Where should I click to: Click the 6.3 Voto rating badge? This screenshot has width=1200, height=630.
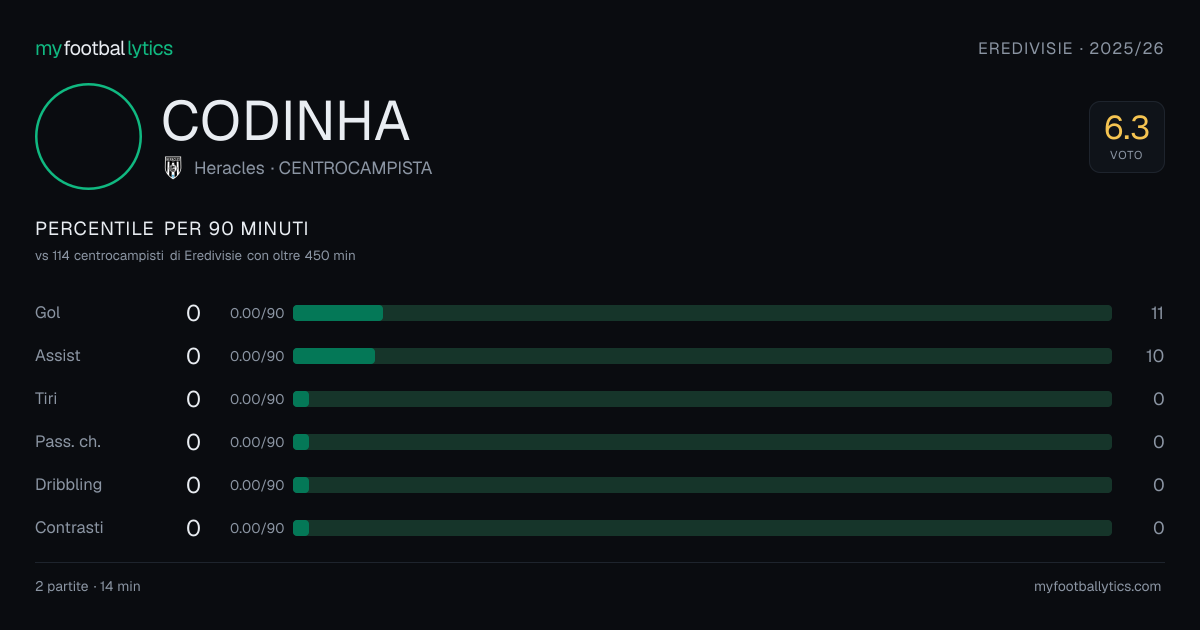point(1127,137)
